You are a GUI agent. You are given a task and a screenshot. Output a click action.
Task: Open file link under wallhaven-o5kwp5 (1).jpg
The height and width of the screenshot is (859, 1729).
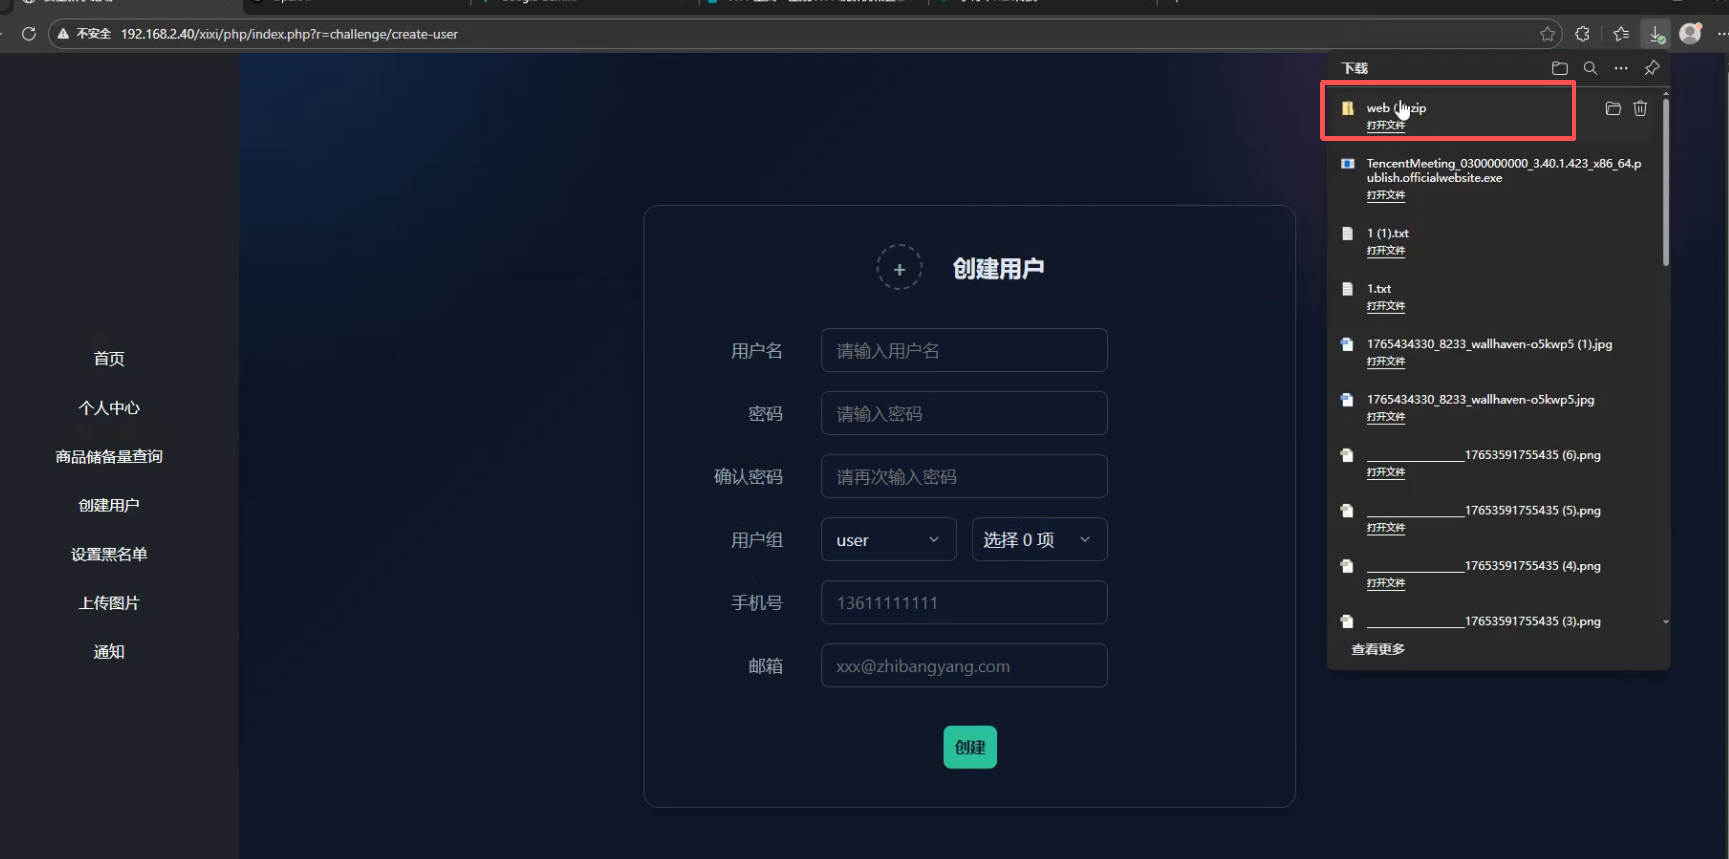click(1386, 361)
